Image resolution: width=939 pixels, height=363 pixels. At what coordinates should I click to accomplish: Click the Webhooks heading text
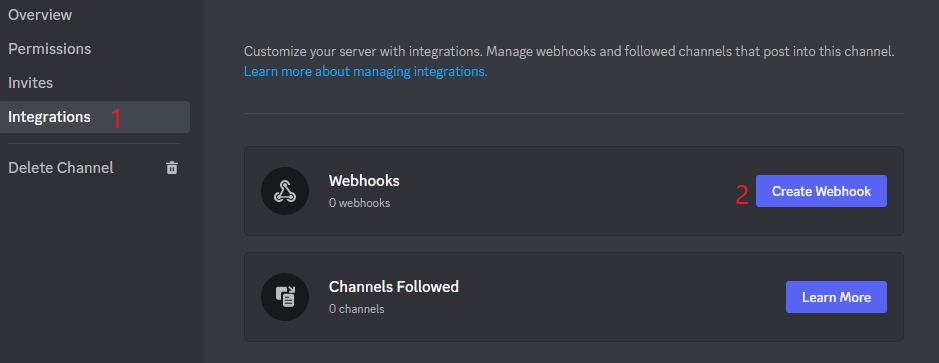[x=364, y=180]
